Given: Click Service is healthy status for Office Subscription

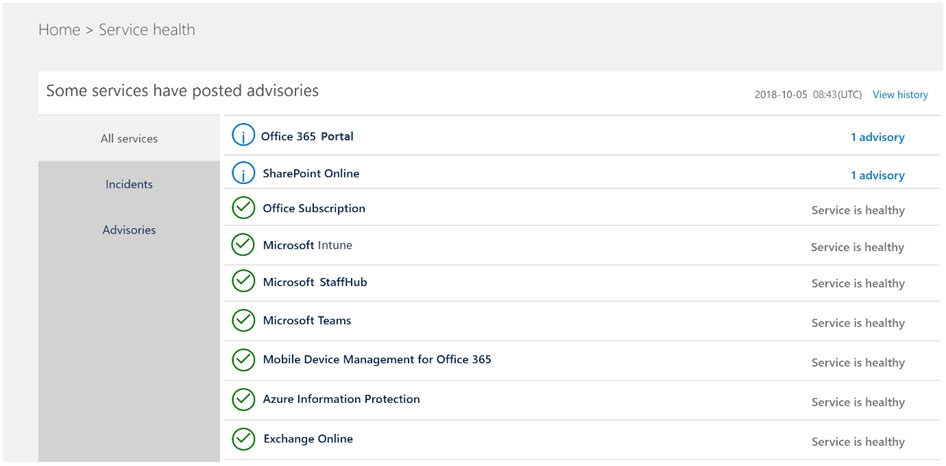Looking at the screenshot, I should pyautogui.click(x=858, y=211).
